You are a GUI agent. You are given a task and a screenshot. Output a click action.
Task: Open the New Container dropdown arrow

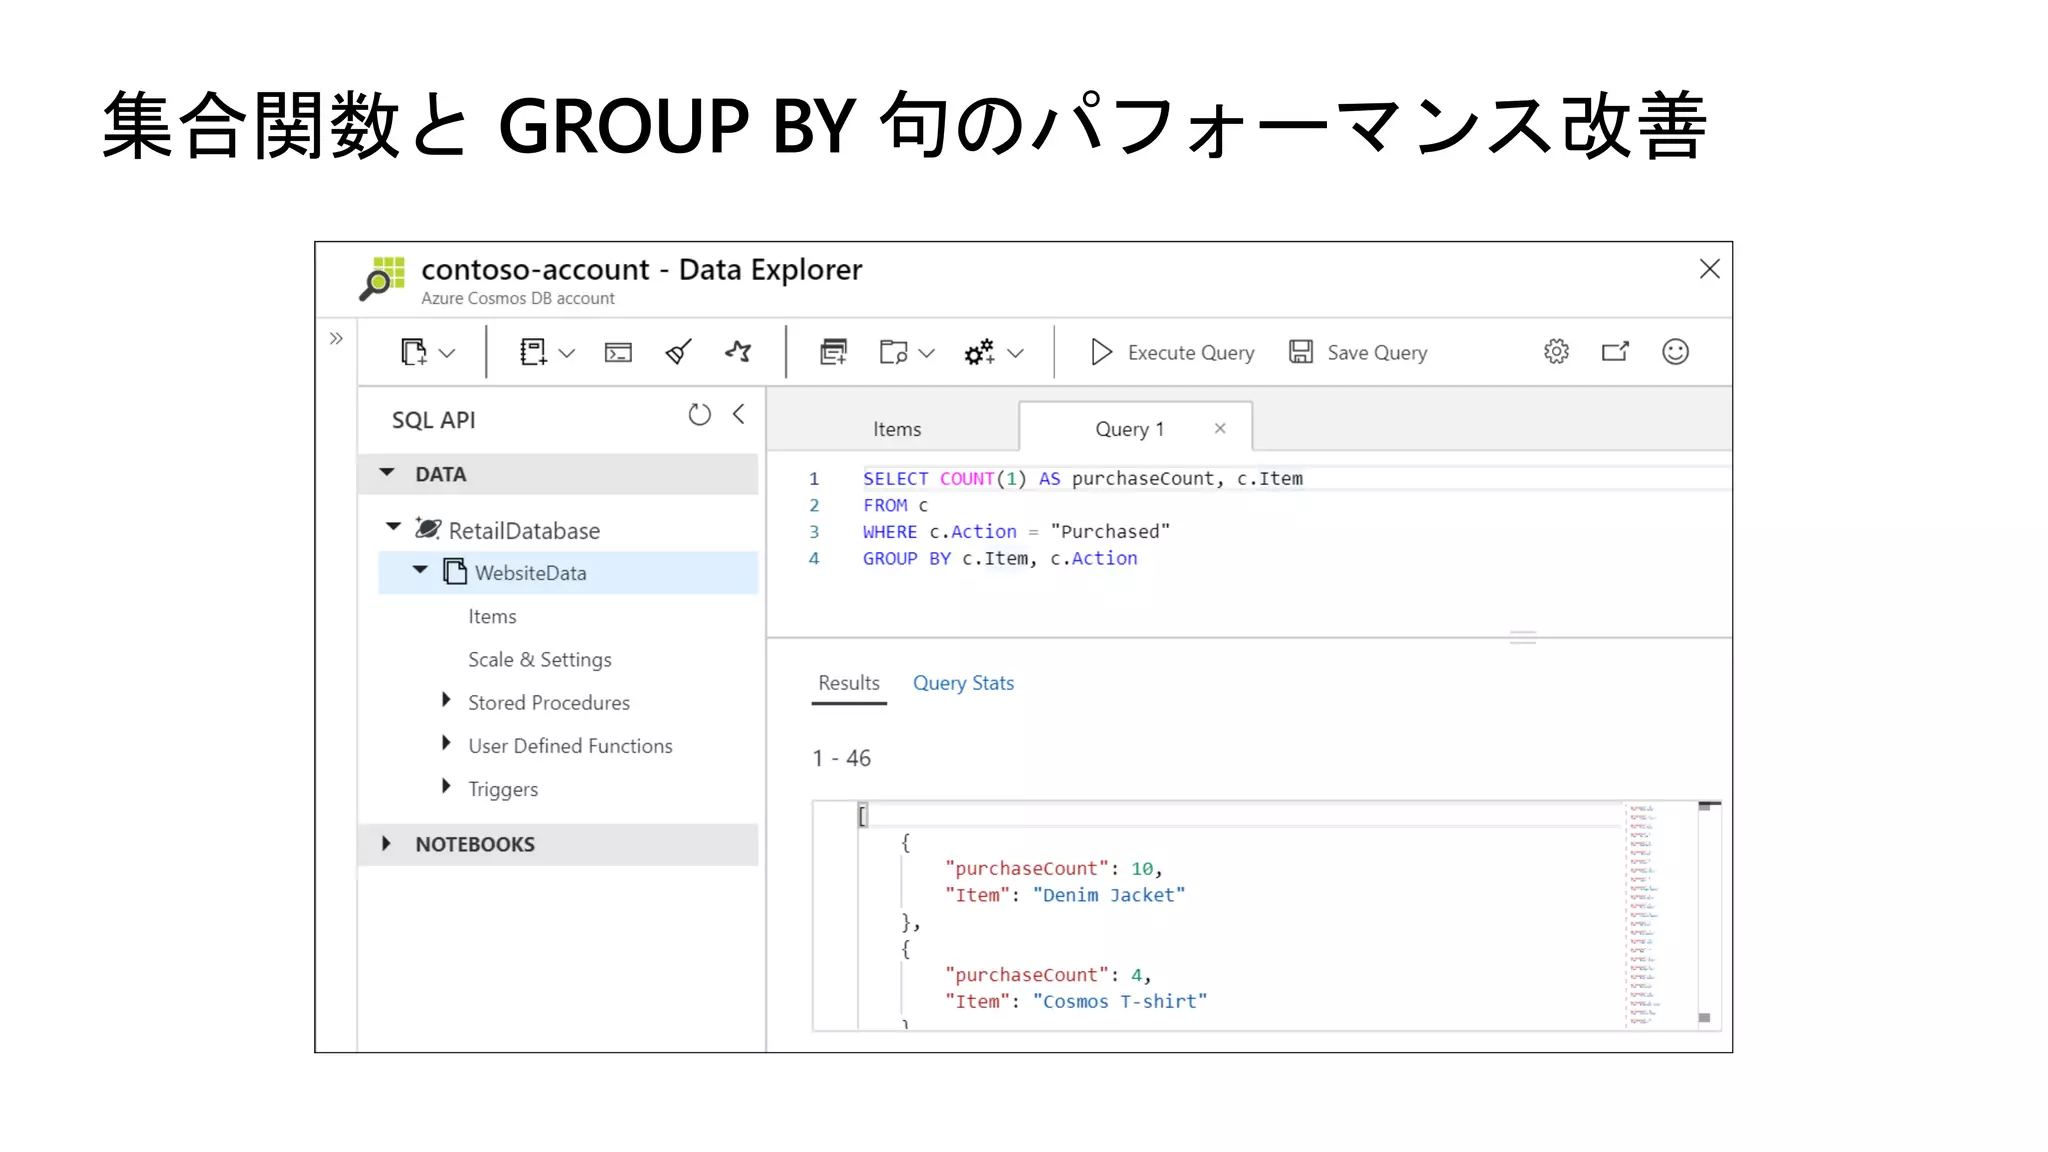tap(447, 353)
